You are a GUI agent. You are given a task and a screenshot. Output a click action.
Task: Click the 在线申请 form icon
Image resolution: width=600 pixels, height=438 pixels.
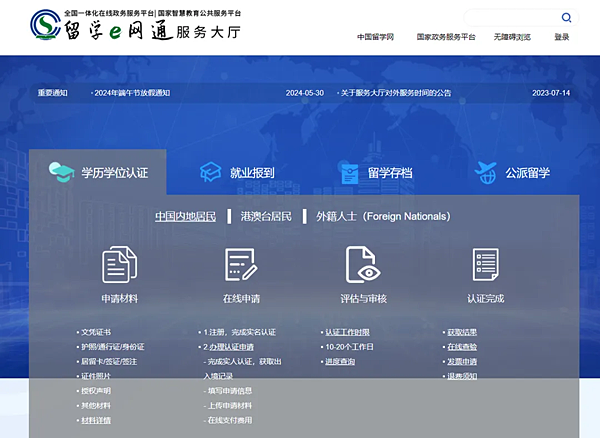tap(241, 264)
